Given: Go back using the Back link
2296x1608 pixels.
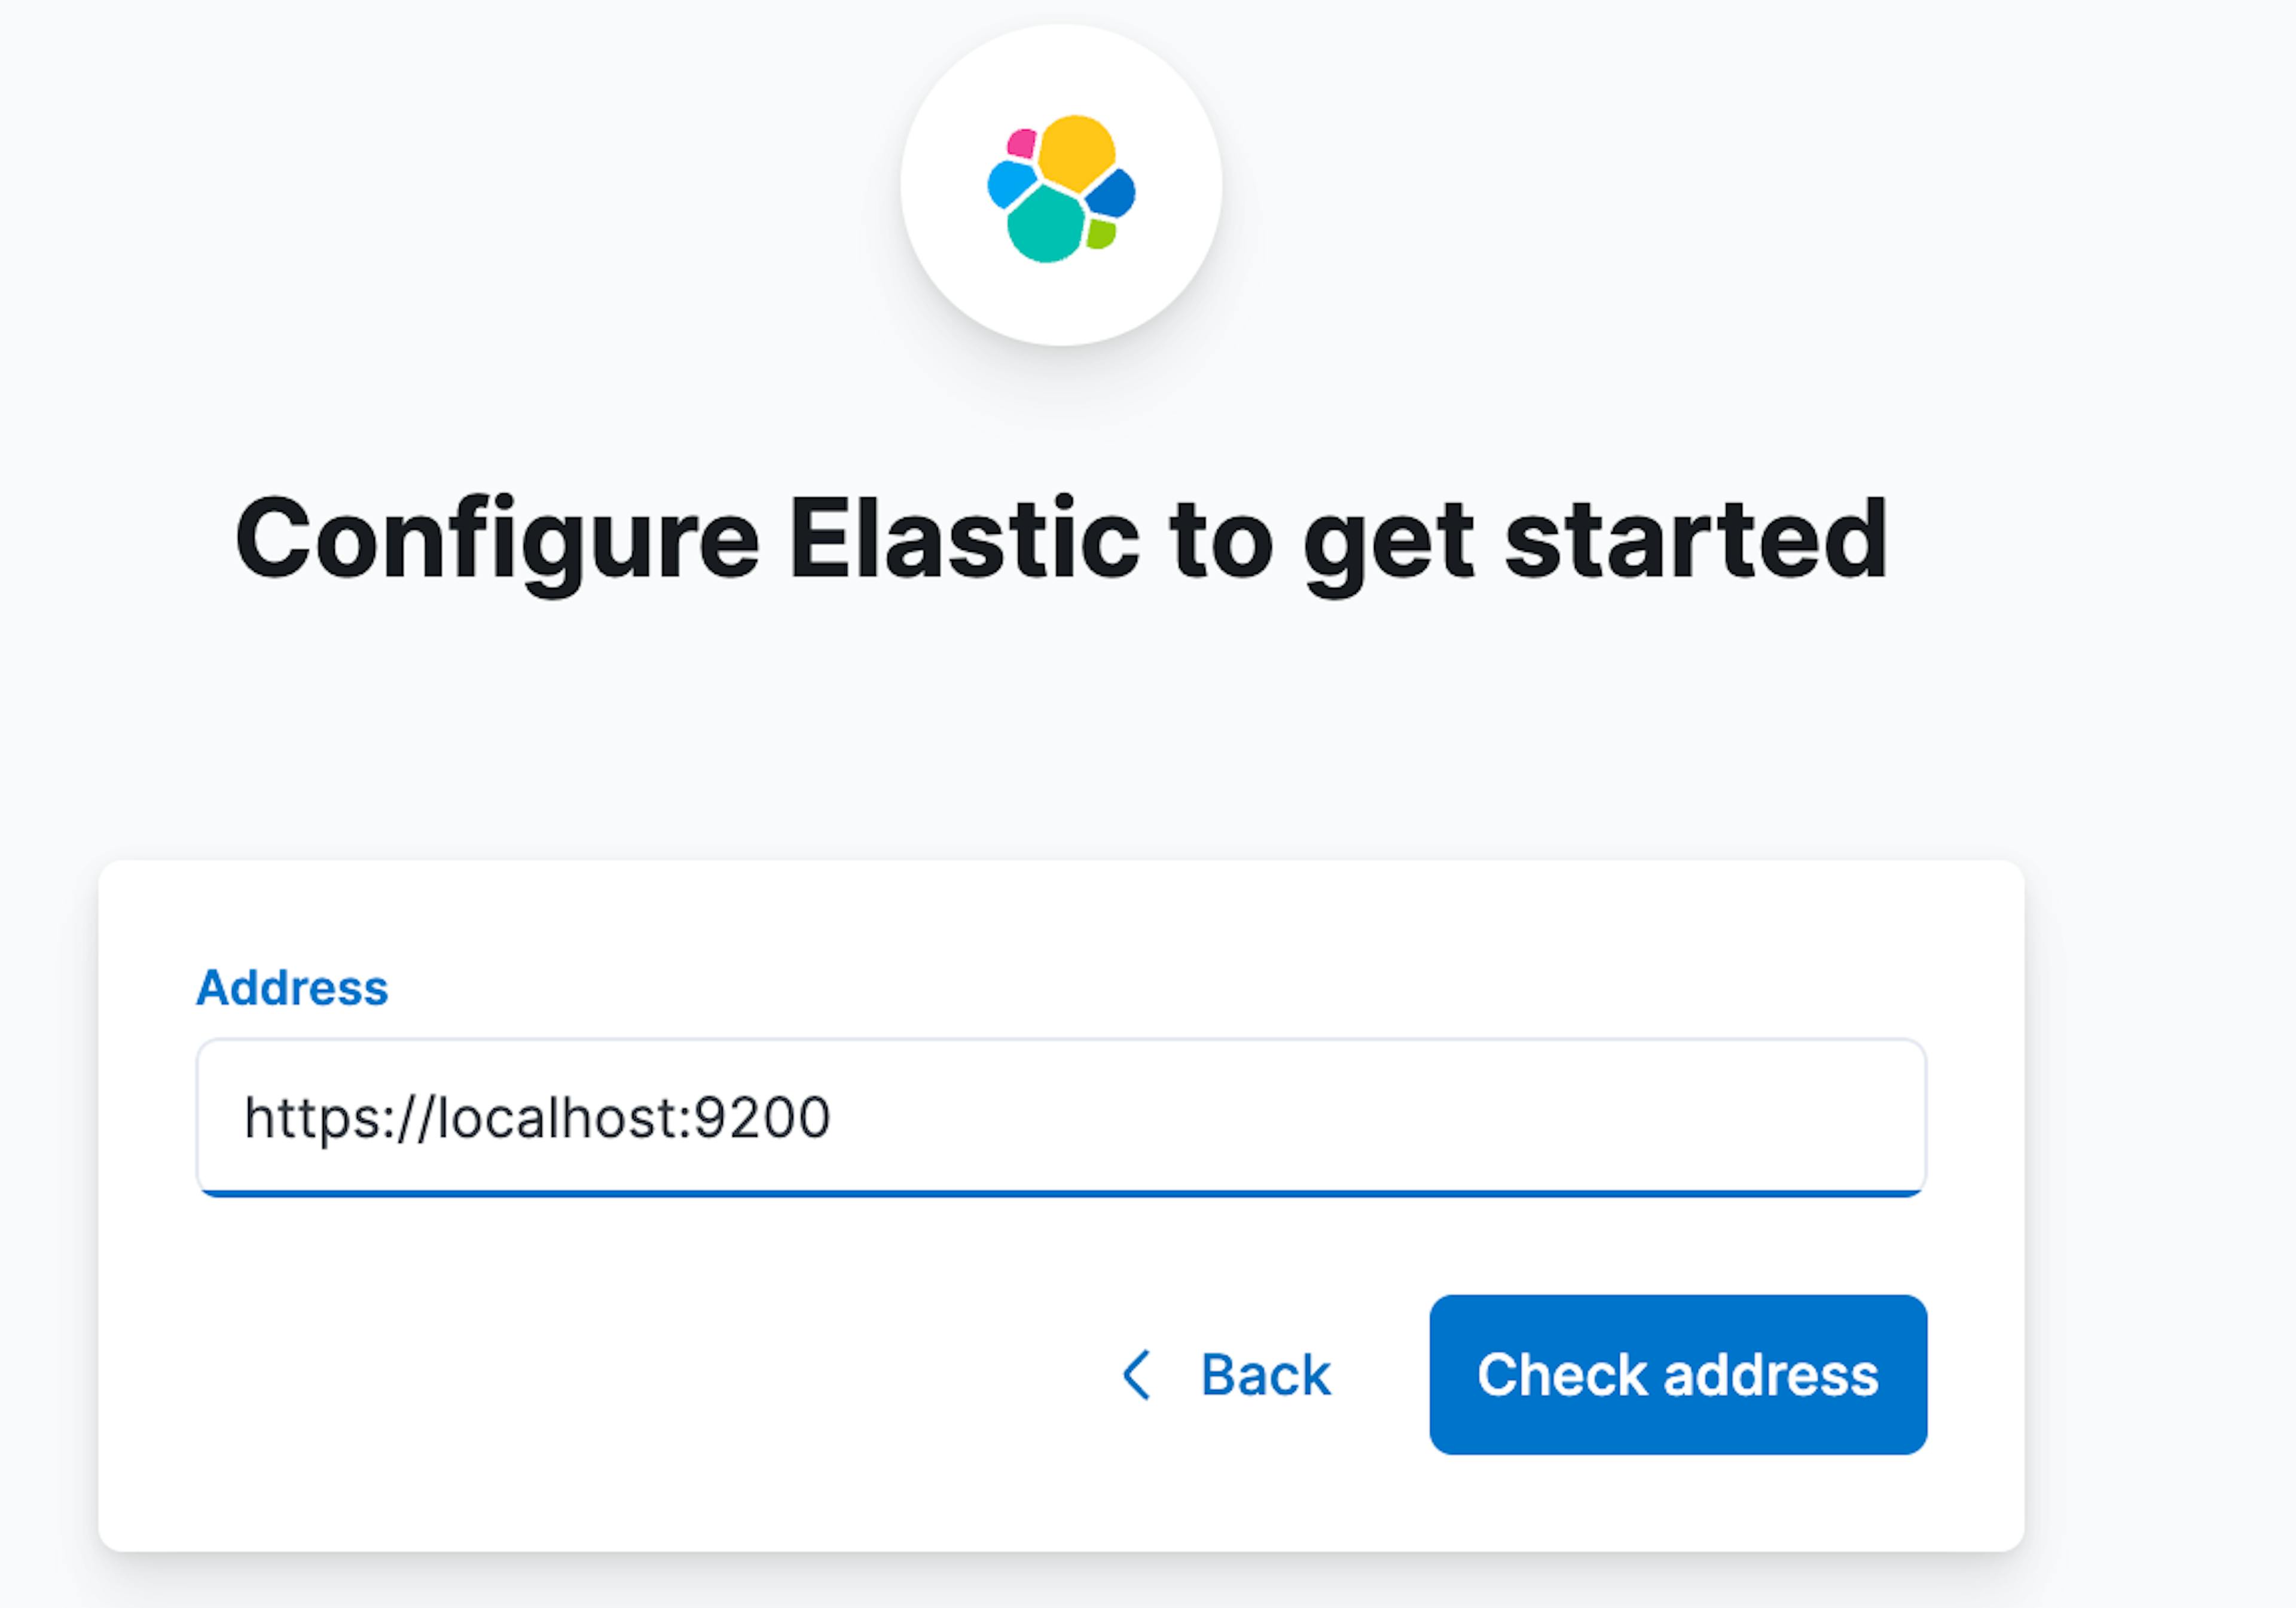Looking at the screenshot, I should click(1265, 1375).
